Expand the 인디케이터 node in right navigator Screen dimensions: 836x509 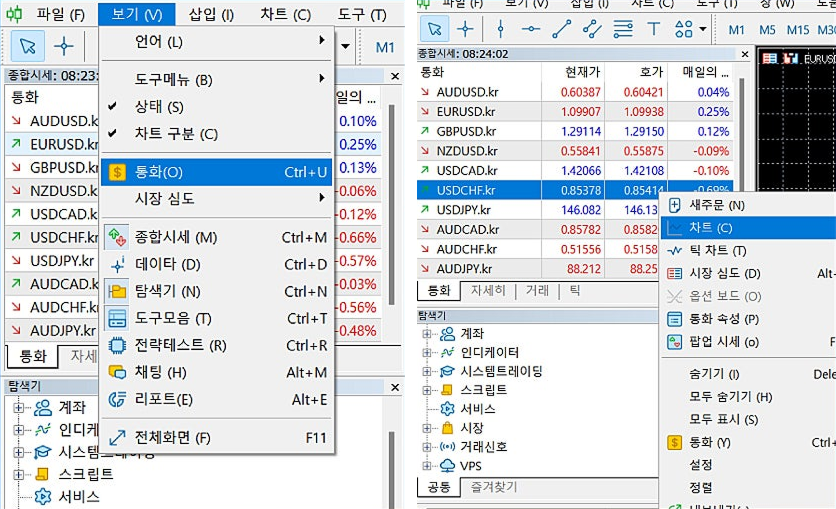point(427,352)
